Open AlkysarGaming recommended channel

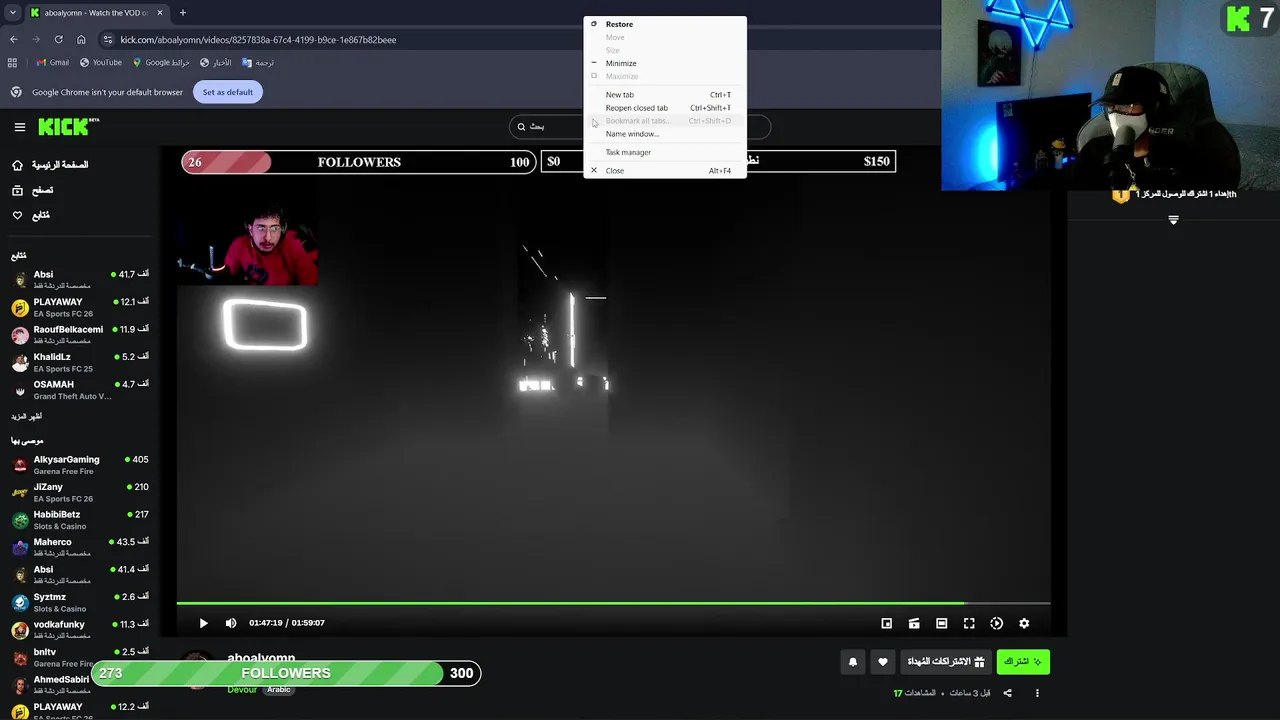coord(80,465)
